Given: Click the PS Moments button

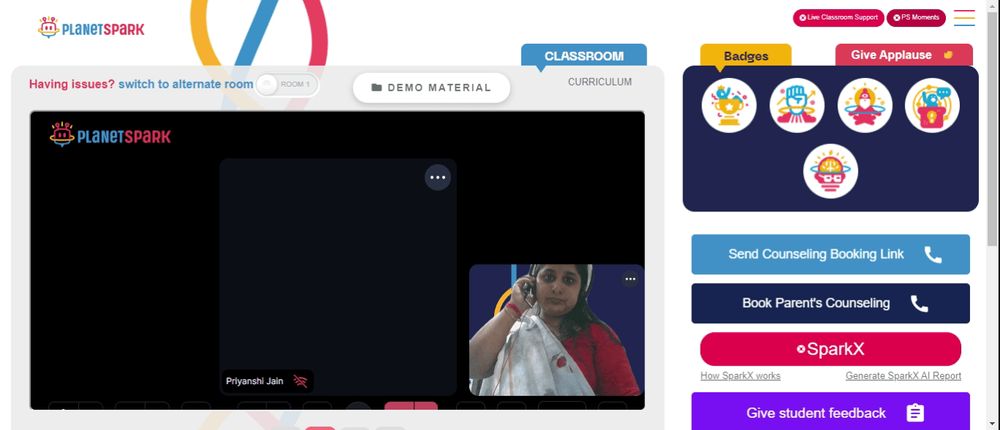Looking at the screenshot, I should 916,18.
